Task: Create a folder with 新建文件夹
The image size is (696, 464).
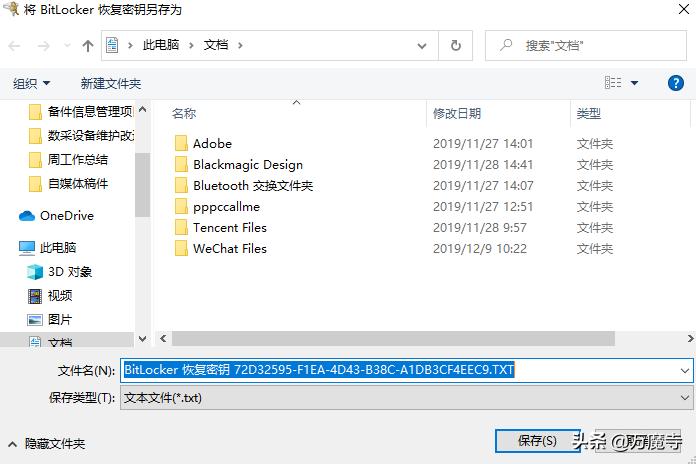Action: 111,83
